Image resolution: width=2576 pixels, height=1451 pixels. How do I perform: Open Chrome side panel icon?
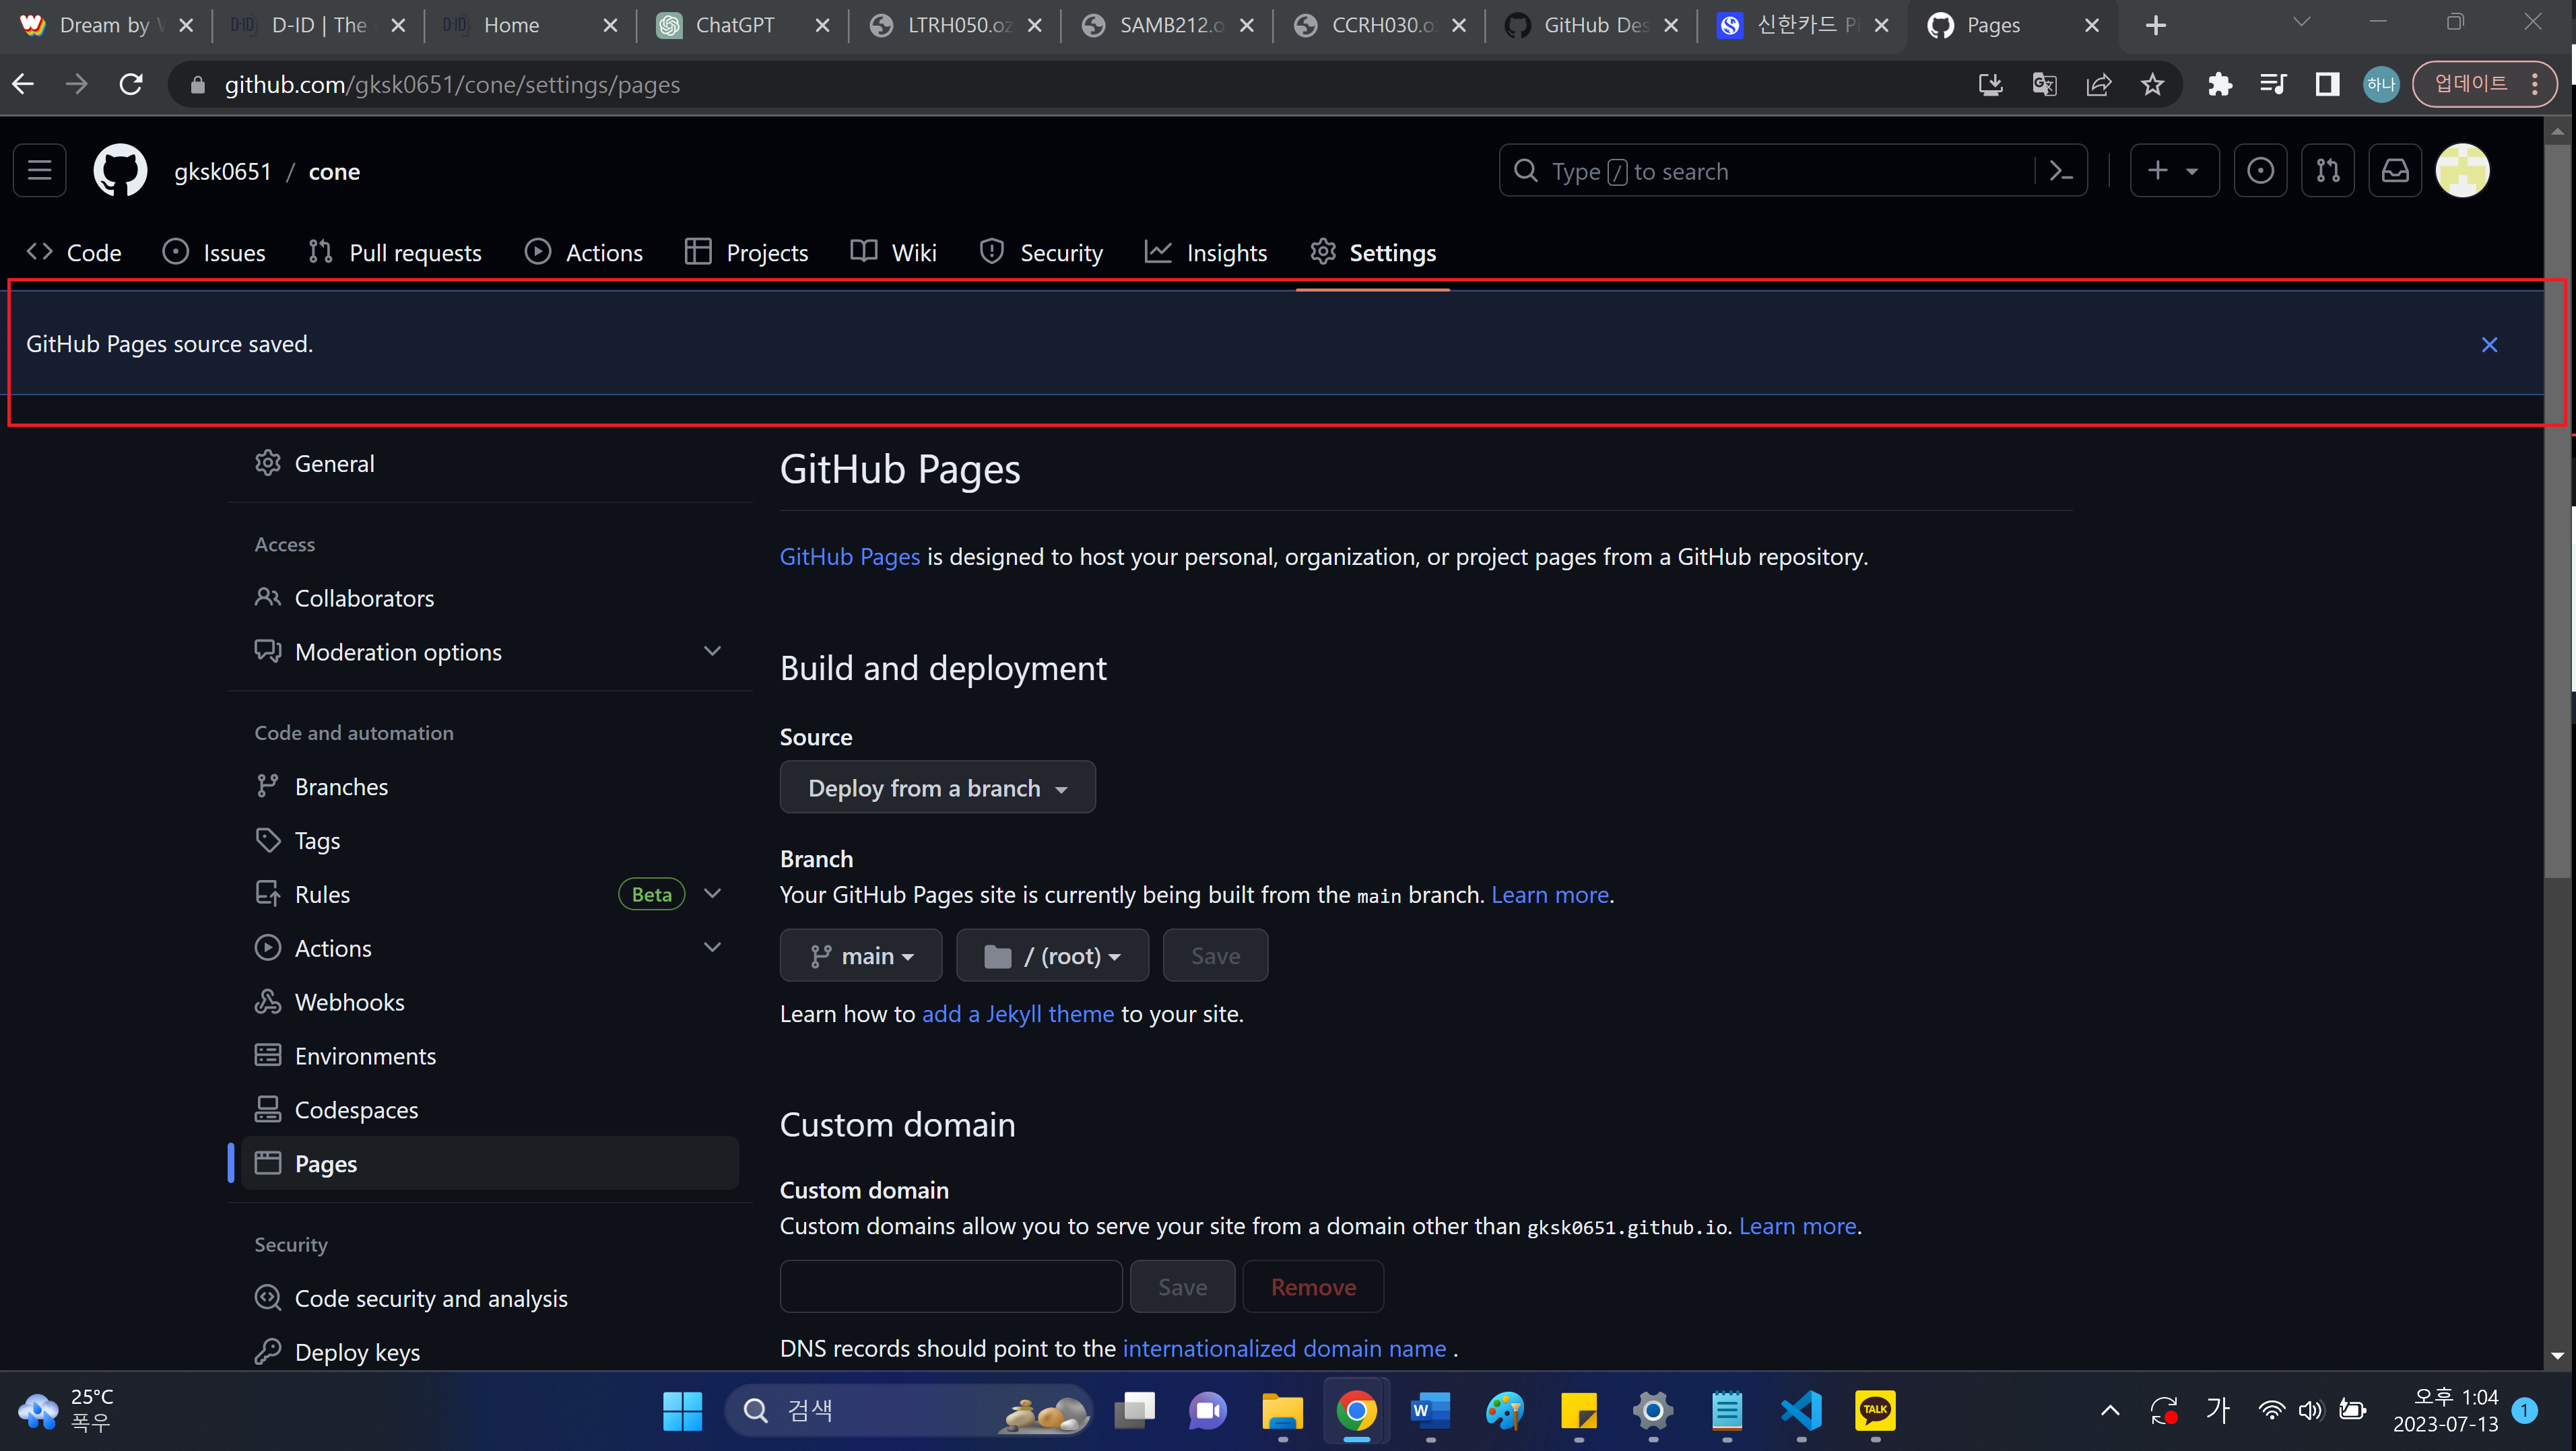2327,85
